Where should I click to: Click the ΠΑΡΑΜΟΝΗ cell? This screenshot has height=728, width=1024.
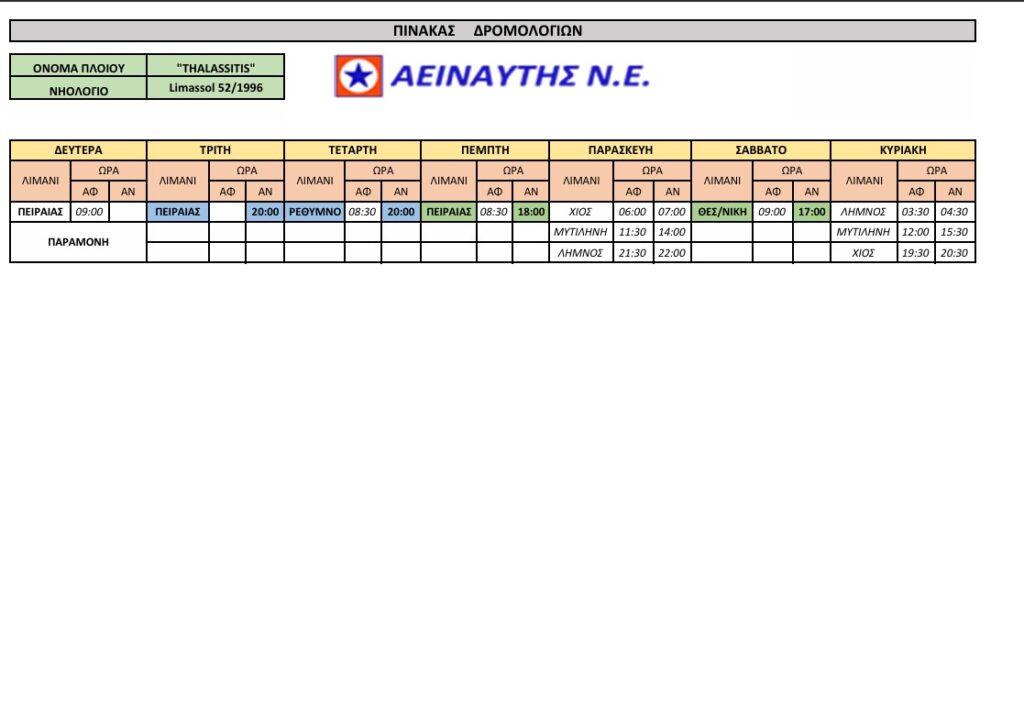click(x=78, y=242)
